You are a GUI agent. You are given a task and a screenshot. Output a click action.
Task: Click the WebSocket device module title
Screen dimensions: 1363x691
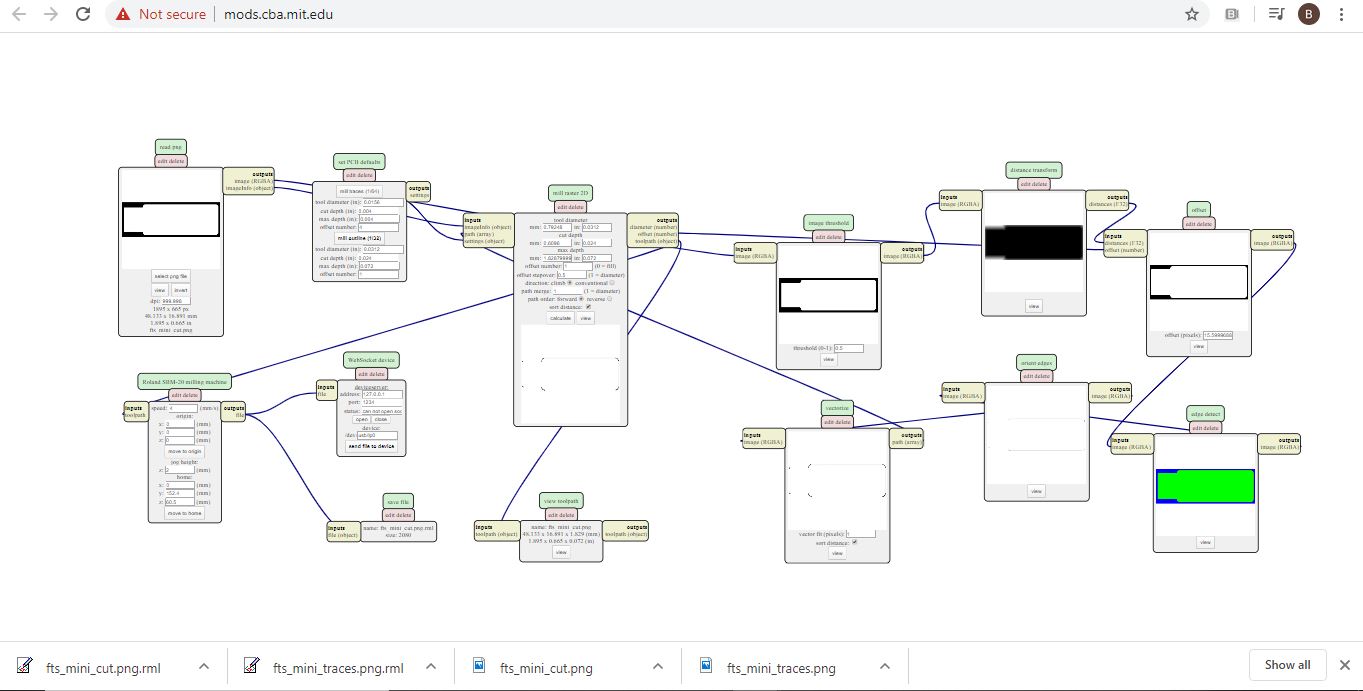(371, 360)
